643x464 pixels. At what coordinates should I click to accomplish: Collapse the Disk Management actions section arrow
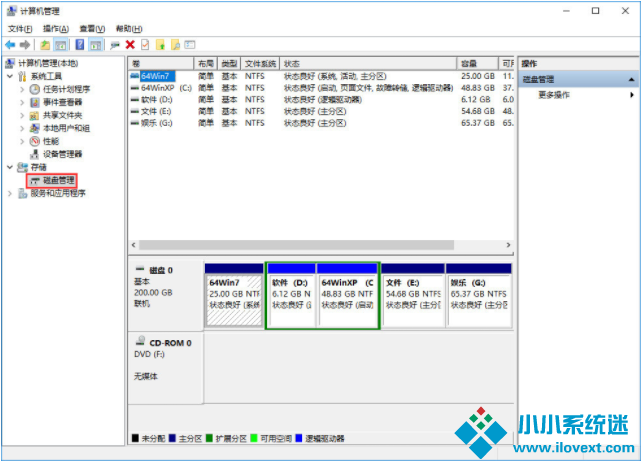pos(632,80)
